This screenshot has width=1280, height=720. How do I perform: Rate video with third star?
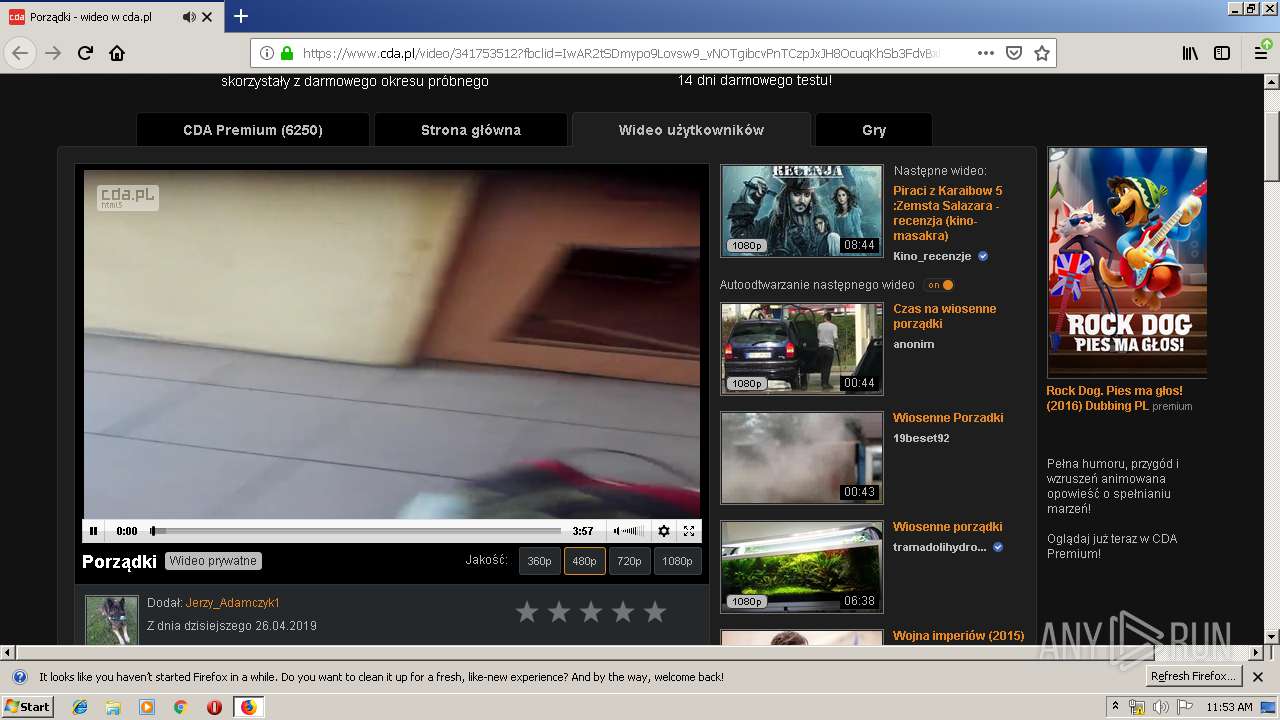tap(591, 612)
